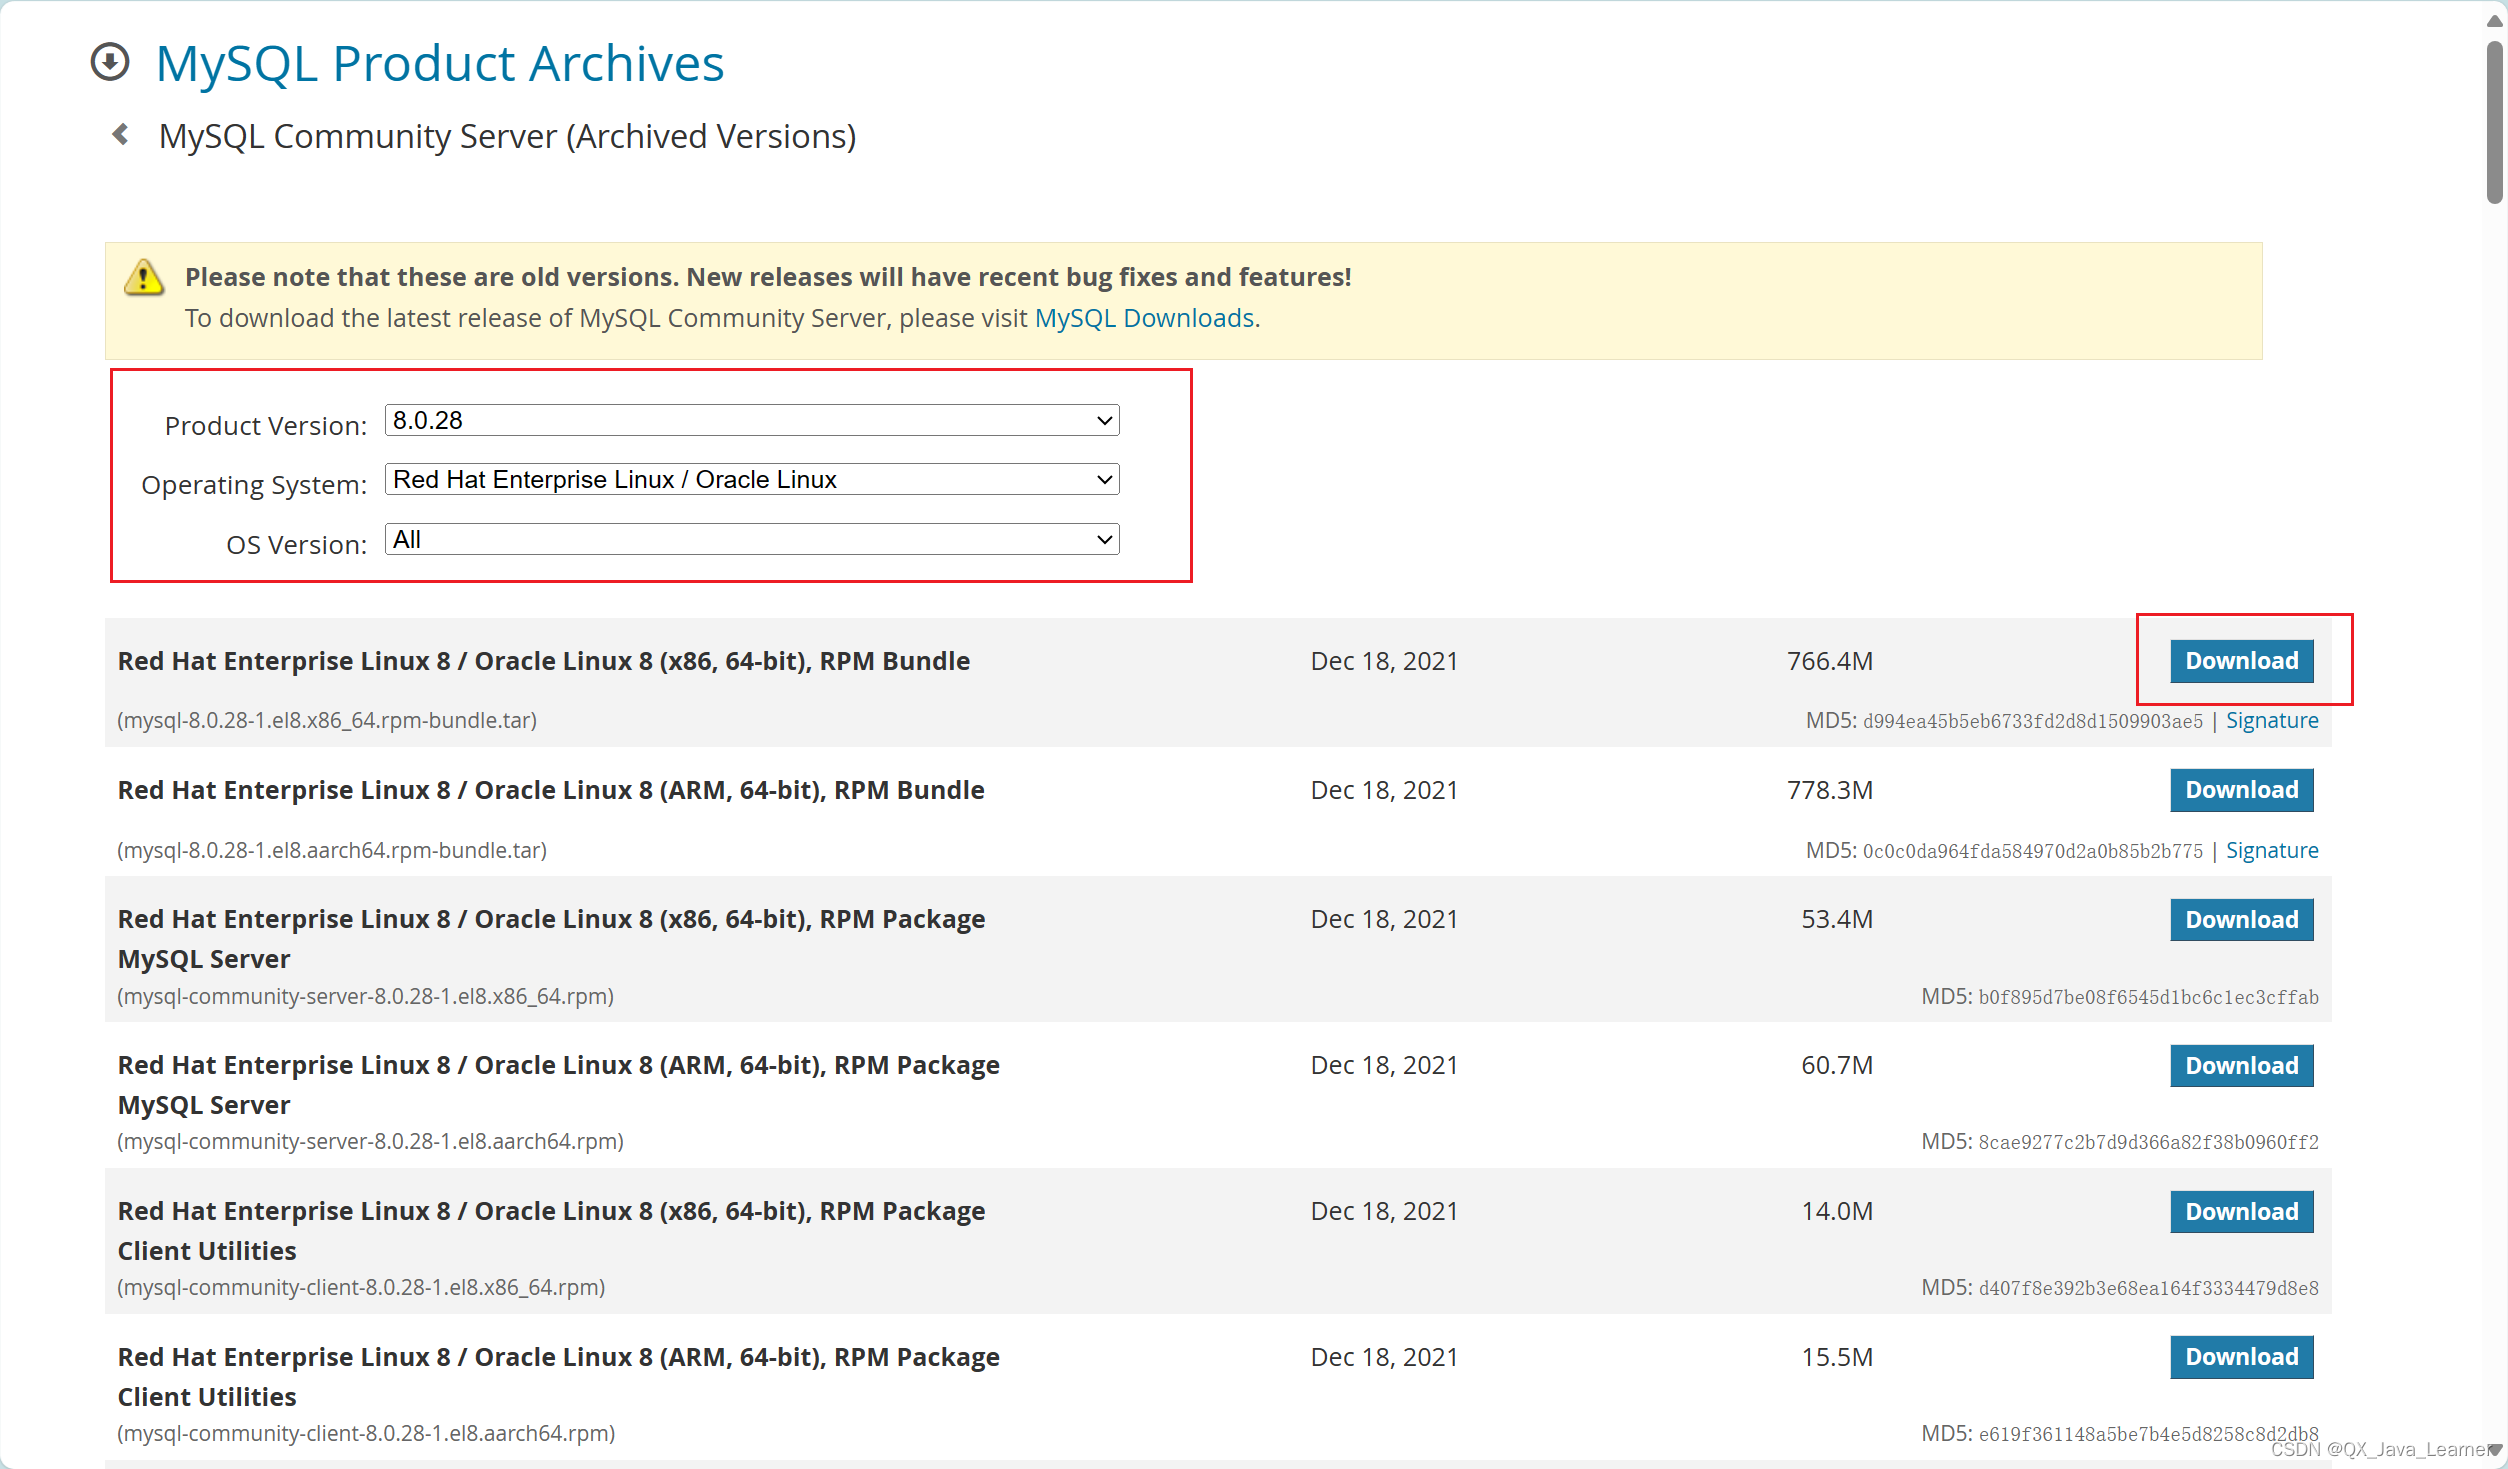The width and height of the screenshot is (2508, 1469).
Task: Click filename mysql-8.0.28-1.el8.aarch64.rpm-bundle.tar
Action: pos(332,850)
